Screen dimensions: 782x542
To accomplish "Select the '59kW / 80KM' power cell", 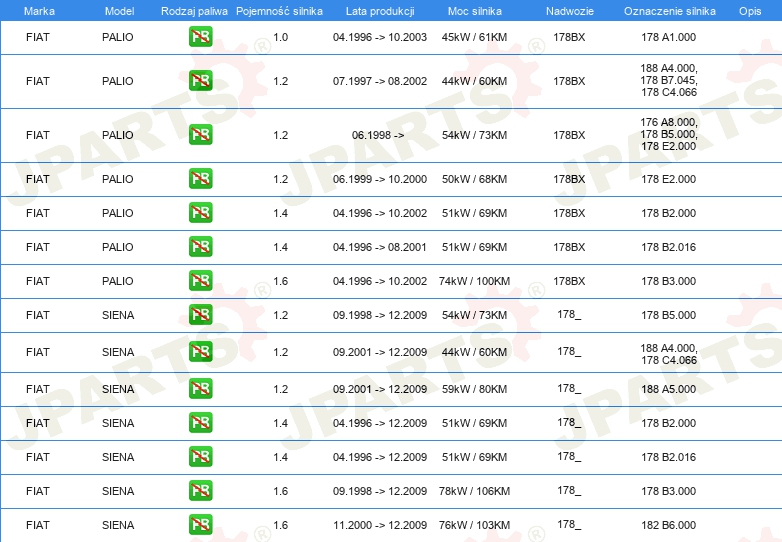I will pyautogui.click(x=474, y=389).
